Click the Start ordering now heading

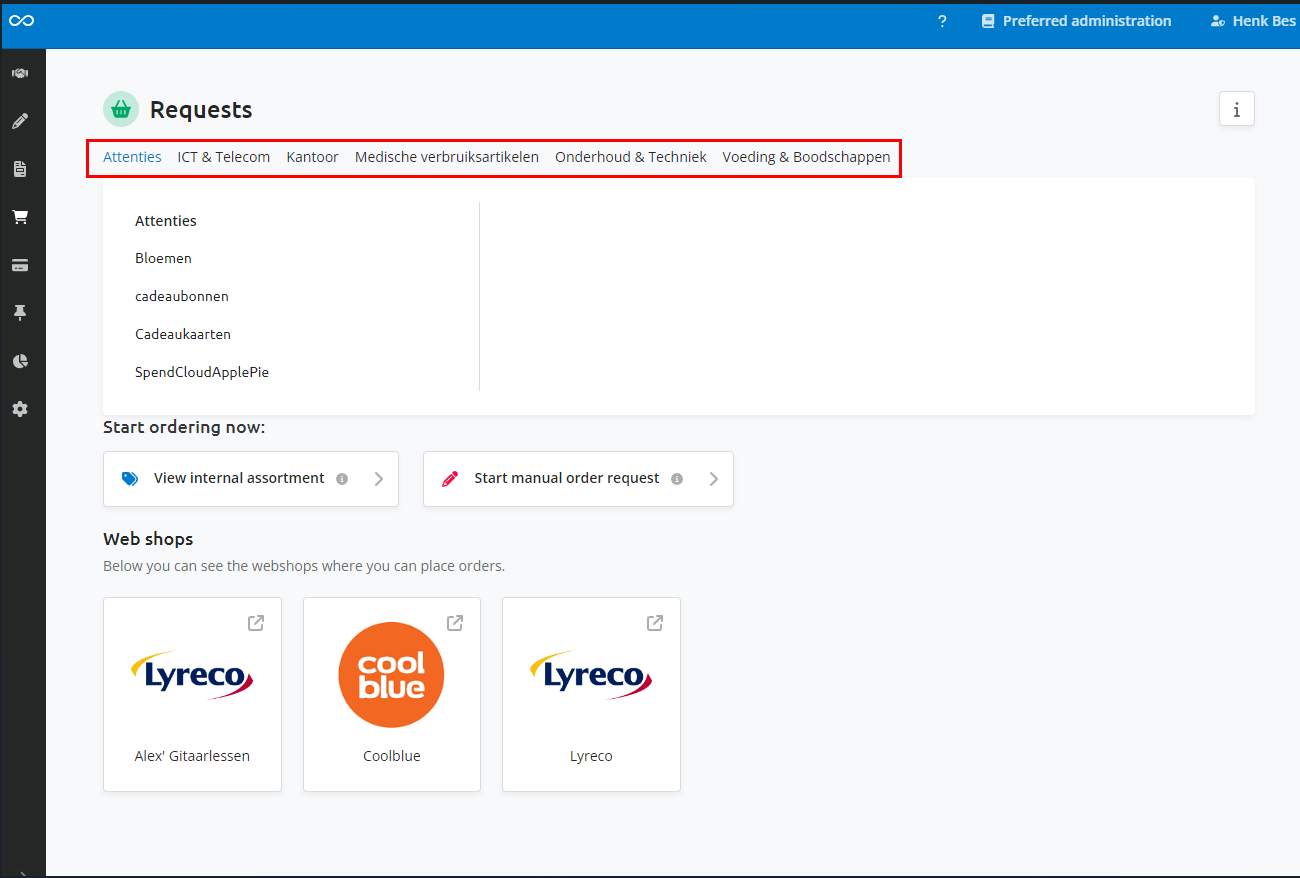[x=184, y=428]
